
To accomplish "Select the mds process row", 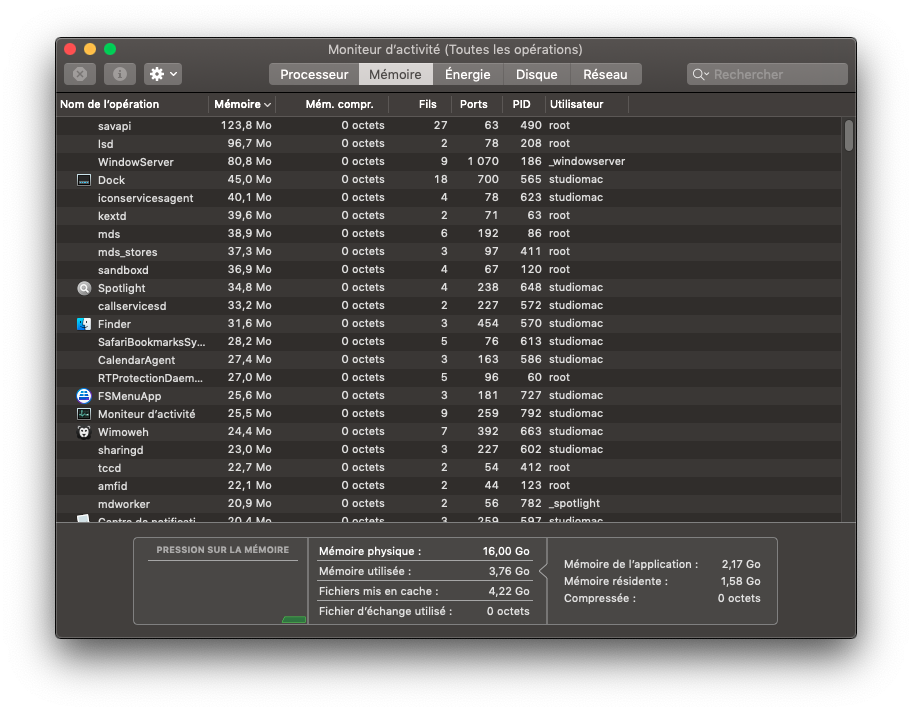I will [448, 234].
